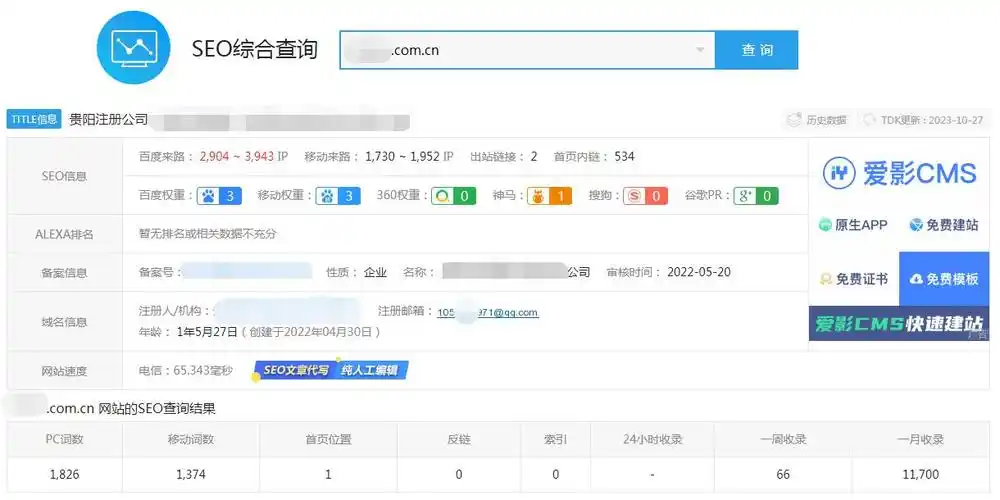
Task: Click the blue SEO chart logo icon
Action: click(134, 47)
